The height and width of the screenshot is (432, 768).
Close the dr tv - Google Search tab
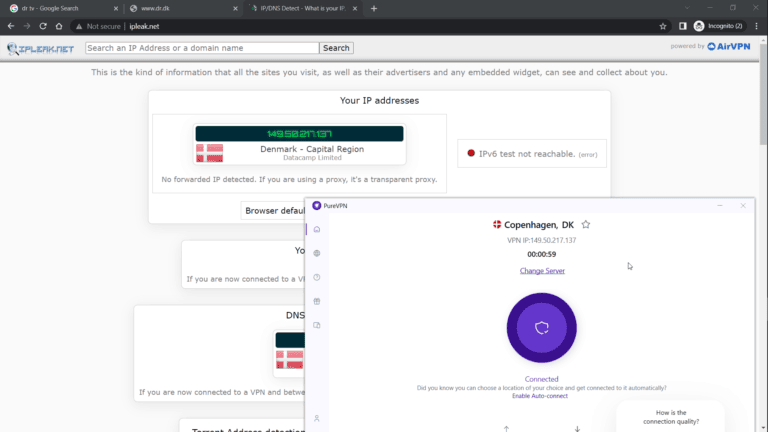tap(116, 8)
